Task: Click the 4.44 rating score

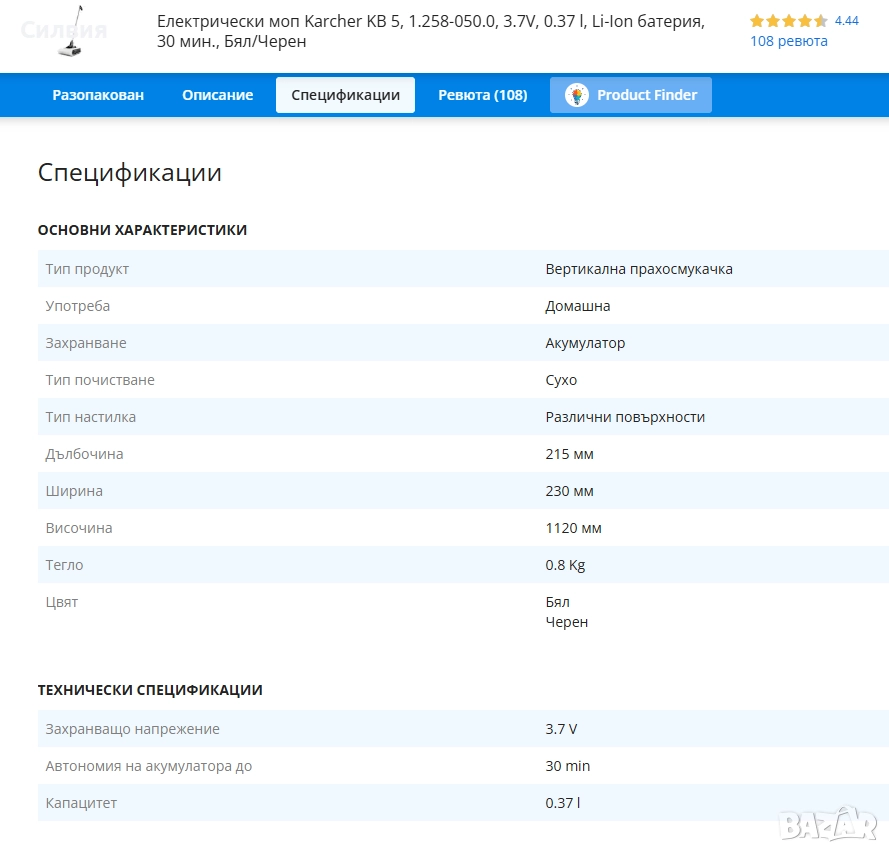Action: click(846, 21)
